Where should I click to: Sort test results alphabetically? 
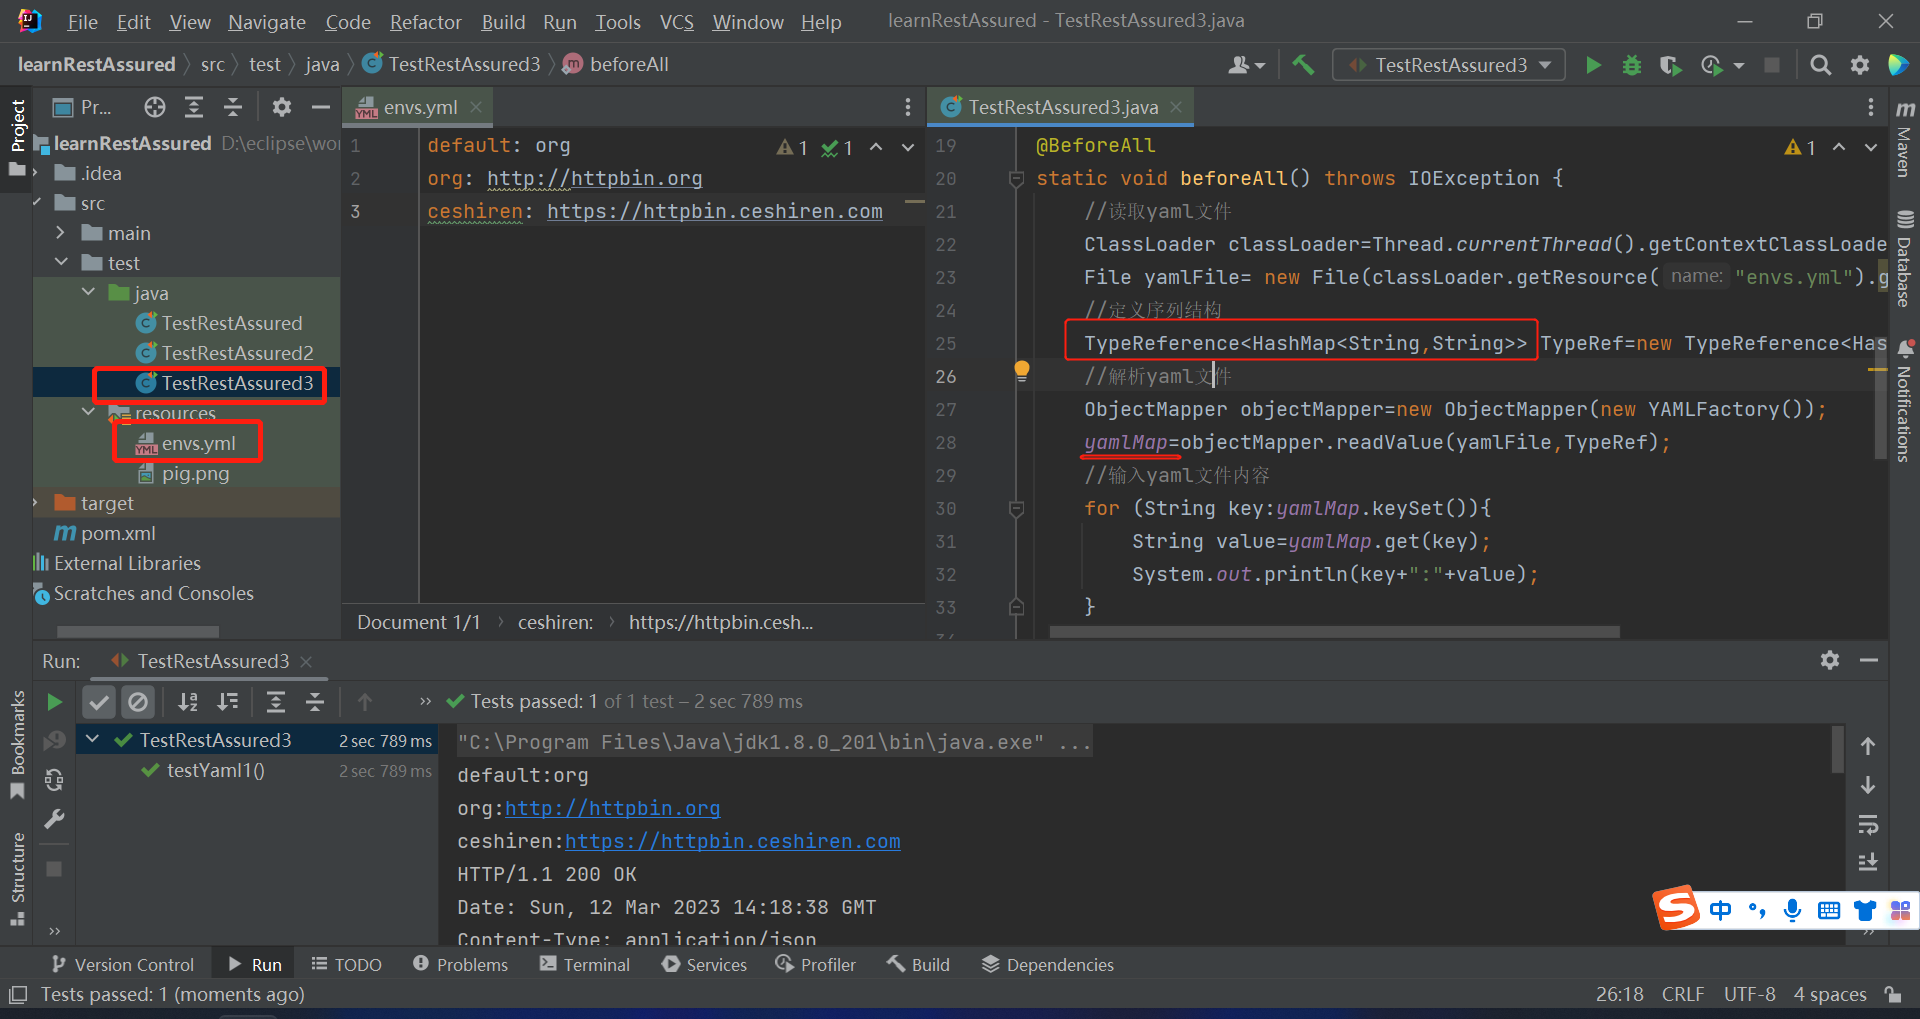click(188, 702)
